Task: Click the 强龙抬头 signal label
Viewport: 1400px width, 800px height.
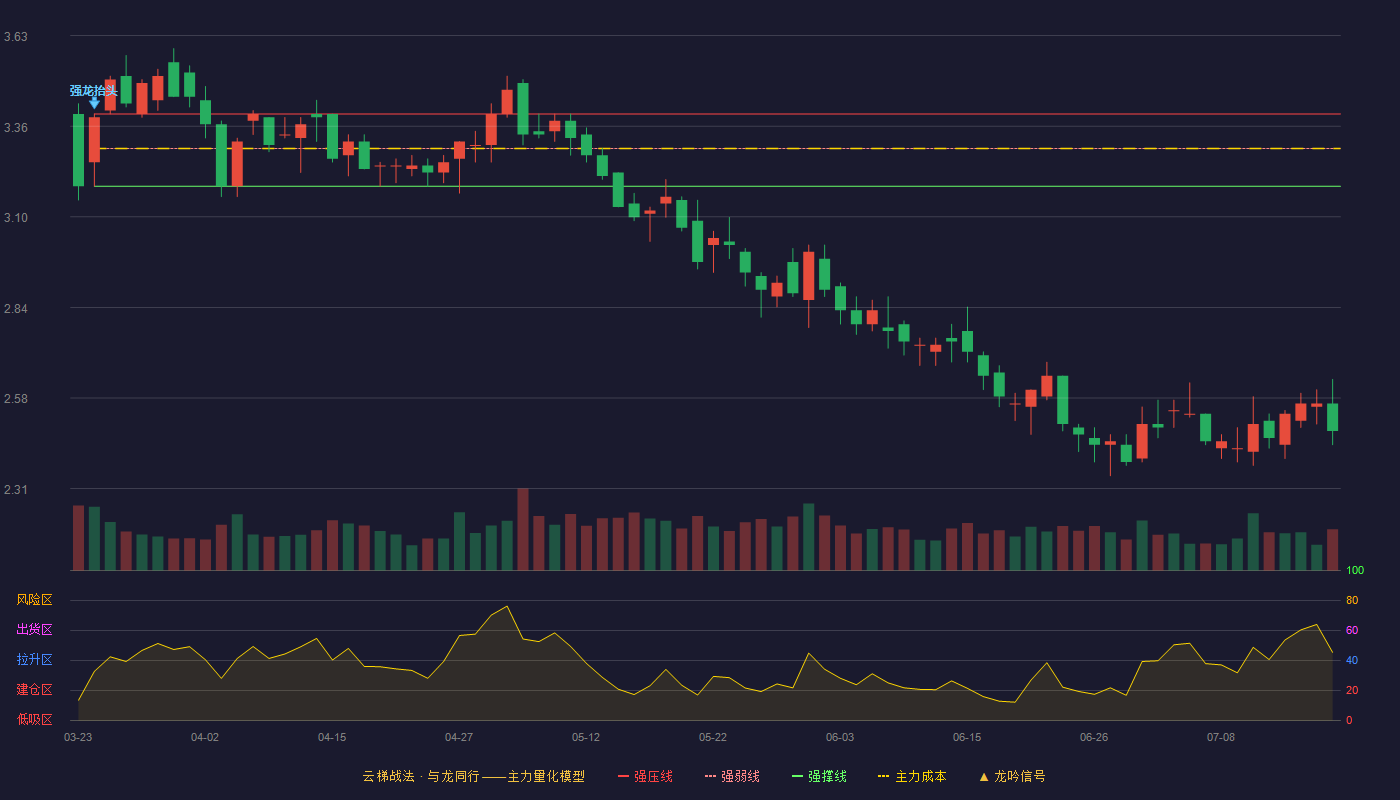Action: point(93,91)
